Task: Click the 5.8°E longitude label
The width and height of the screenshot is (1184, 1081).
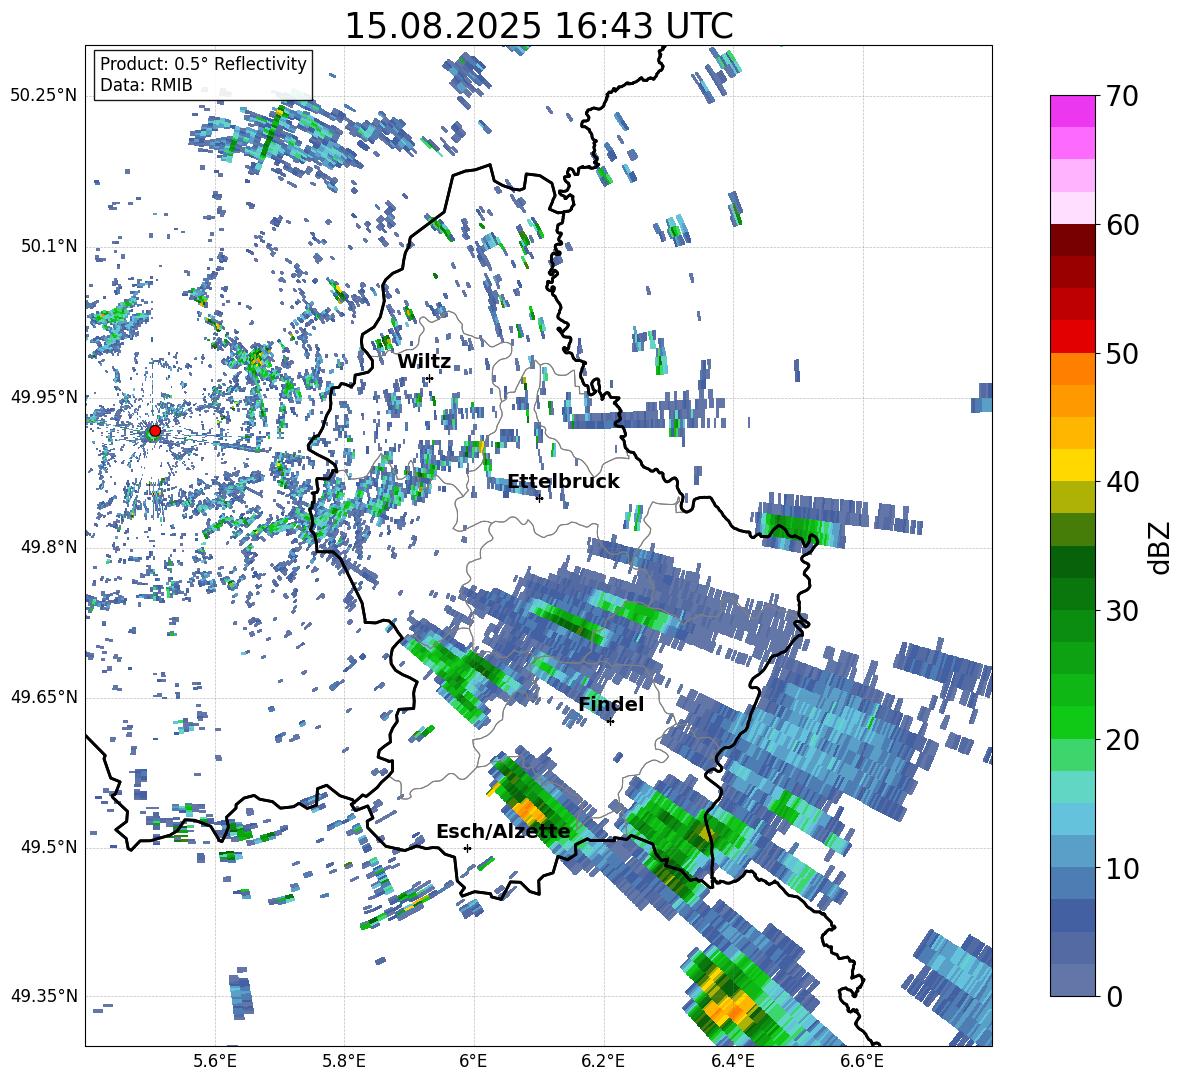Action: coord(344,1061)
